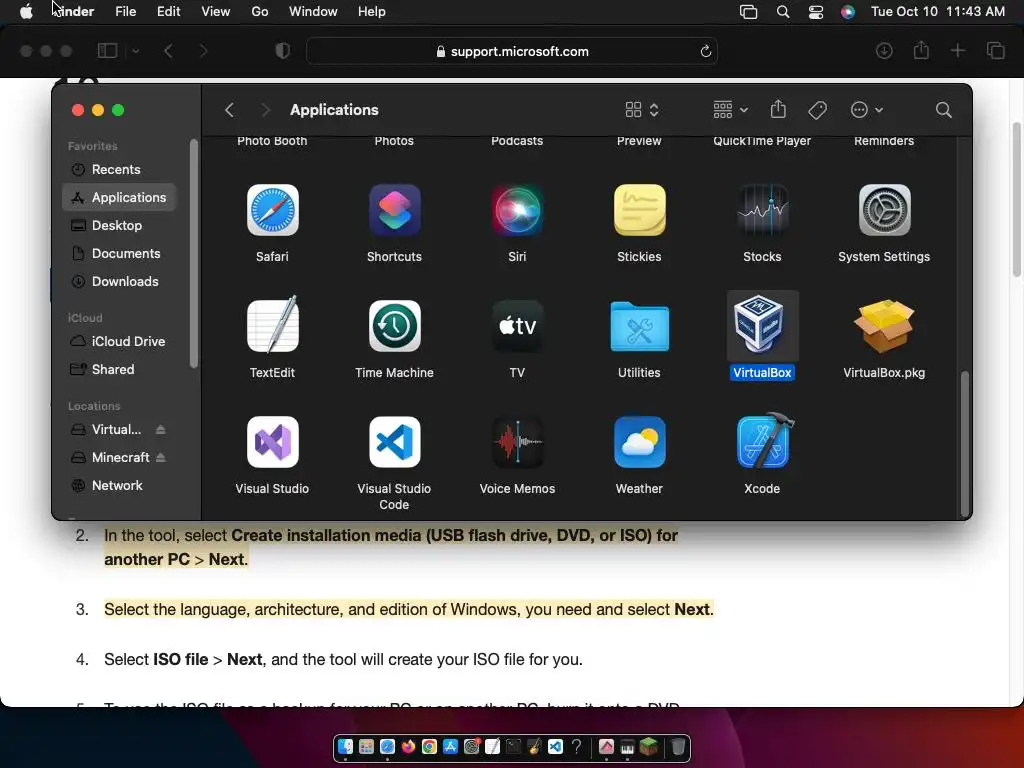Click the Finder sidebar scrollbar
1024x768 pixels.
(x=193, y=253)
